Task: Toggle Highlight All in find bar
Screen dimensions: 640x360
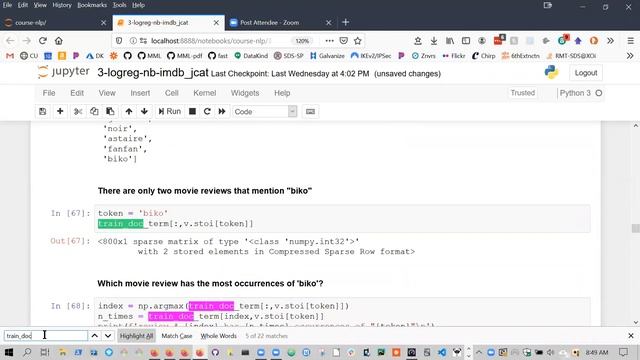Action: [x=136, y=336]
